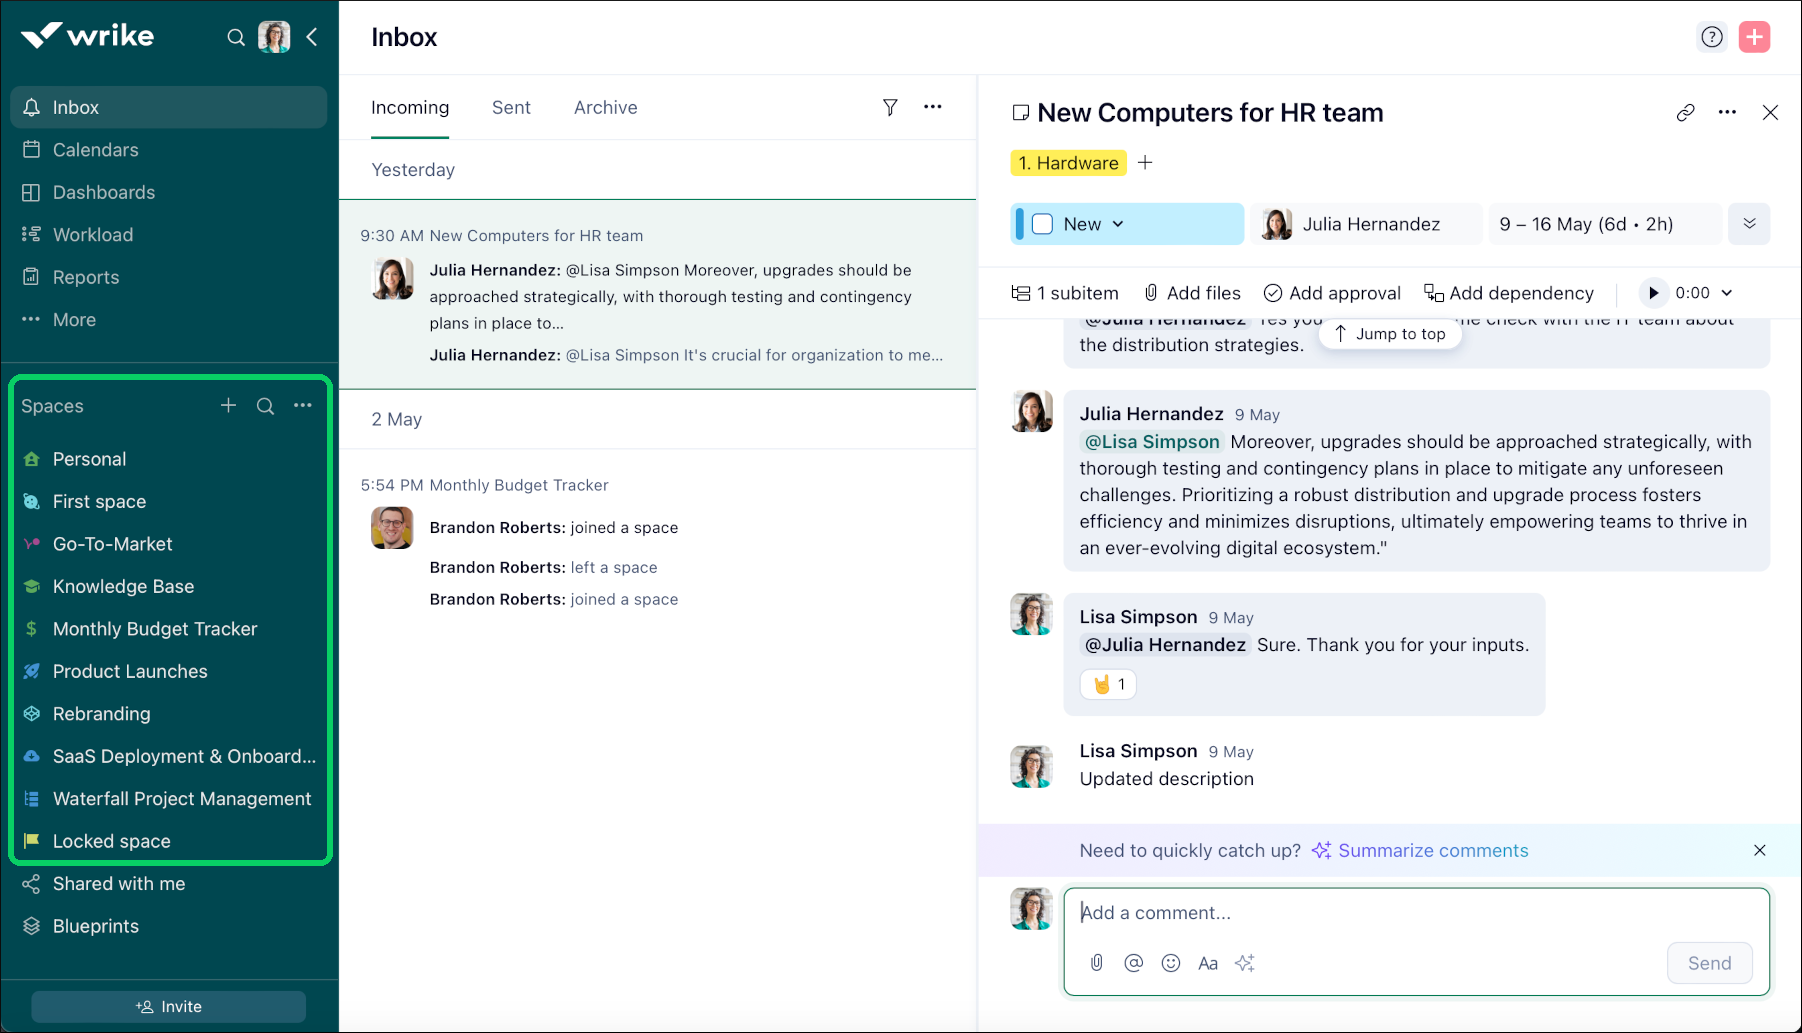Open the timer dropdown arrow next to 0:00
The width and height of the screenshot is (1802, 1033).
[x=1727, y=293]
